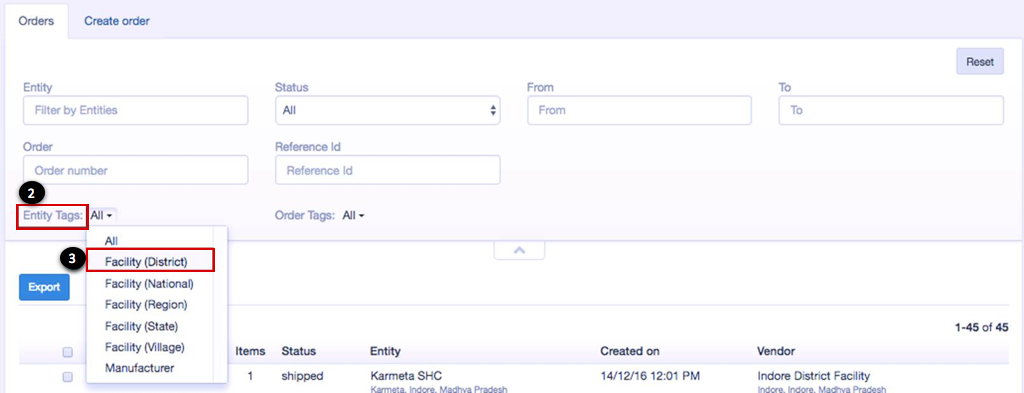
Task: Click the From date input field
Action: coord(639,110)
